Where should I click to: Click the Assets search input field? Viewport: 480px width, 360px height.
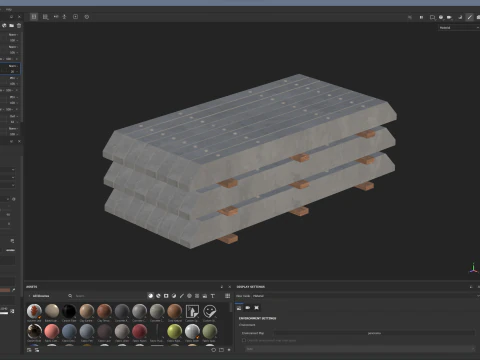[x=107, y=296]
